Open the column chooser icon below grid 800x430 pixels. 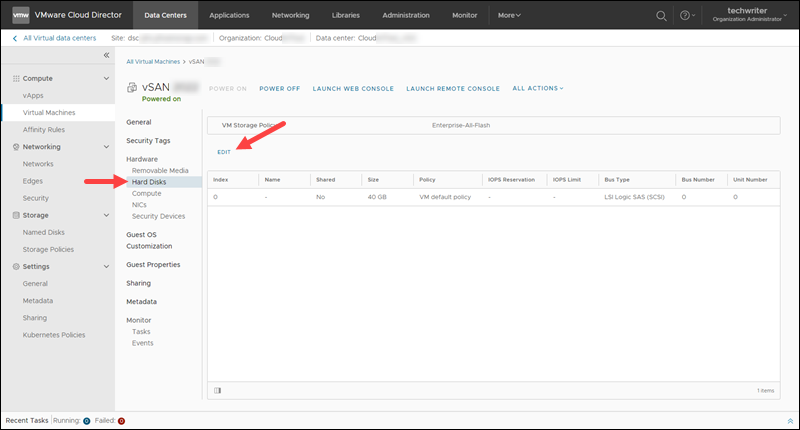[218, 391]
